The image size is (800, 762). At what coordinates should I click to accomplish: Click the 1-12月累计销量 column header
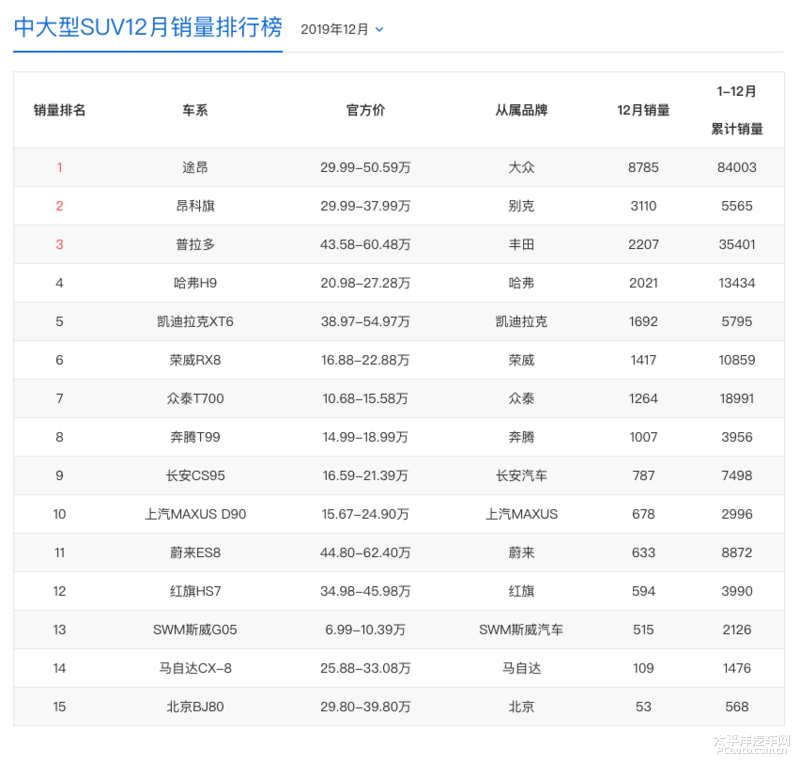pos(737,110)
